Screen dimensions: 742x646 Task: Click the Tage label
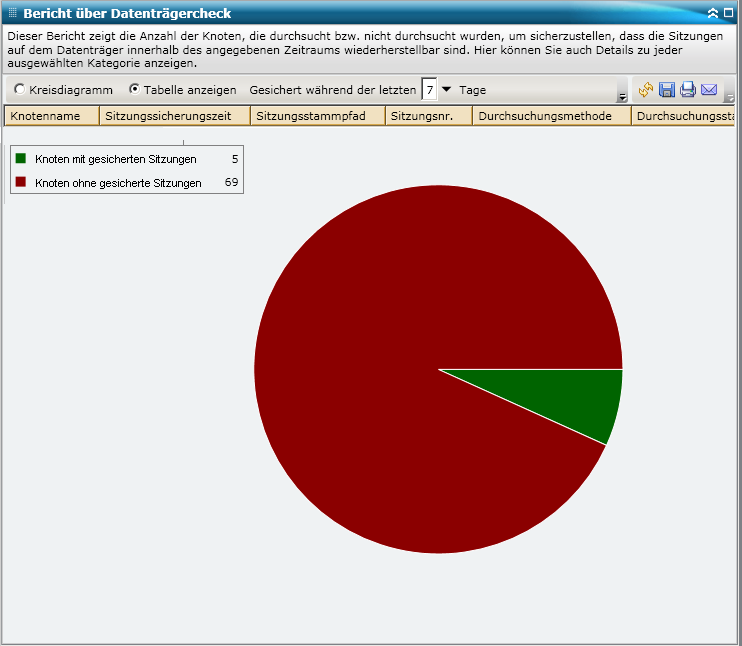(472, 90)
